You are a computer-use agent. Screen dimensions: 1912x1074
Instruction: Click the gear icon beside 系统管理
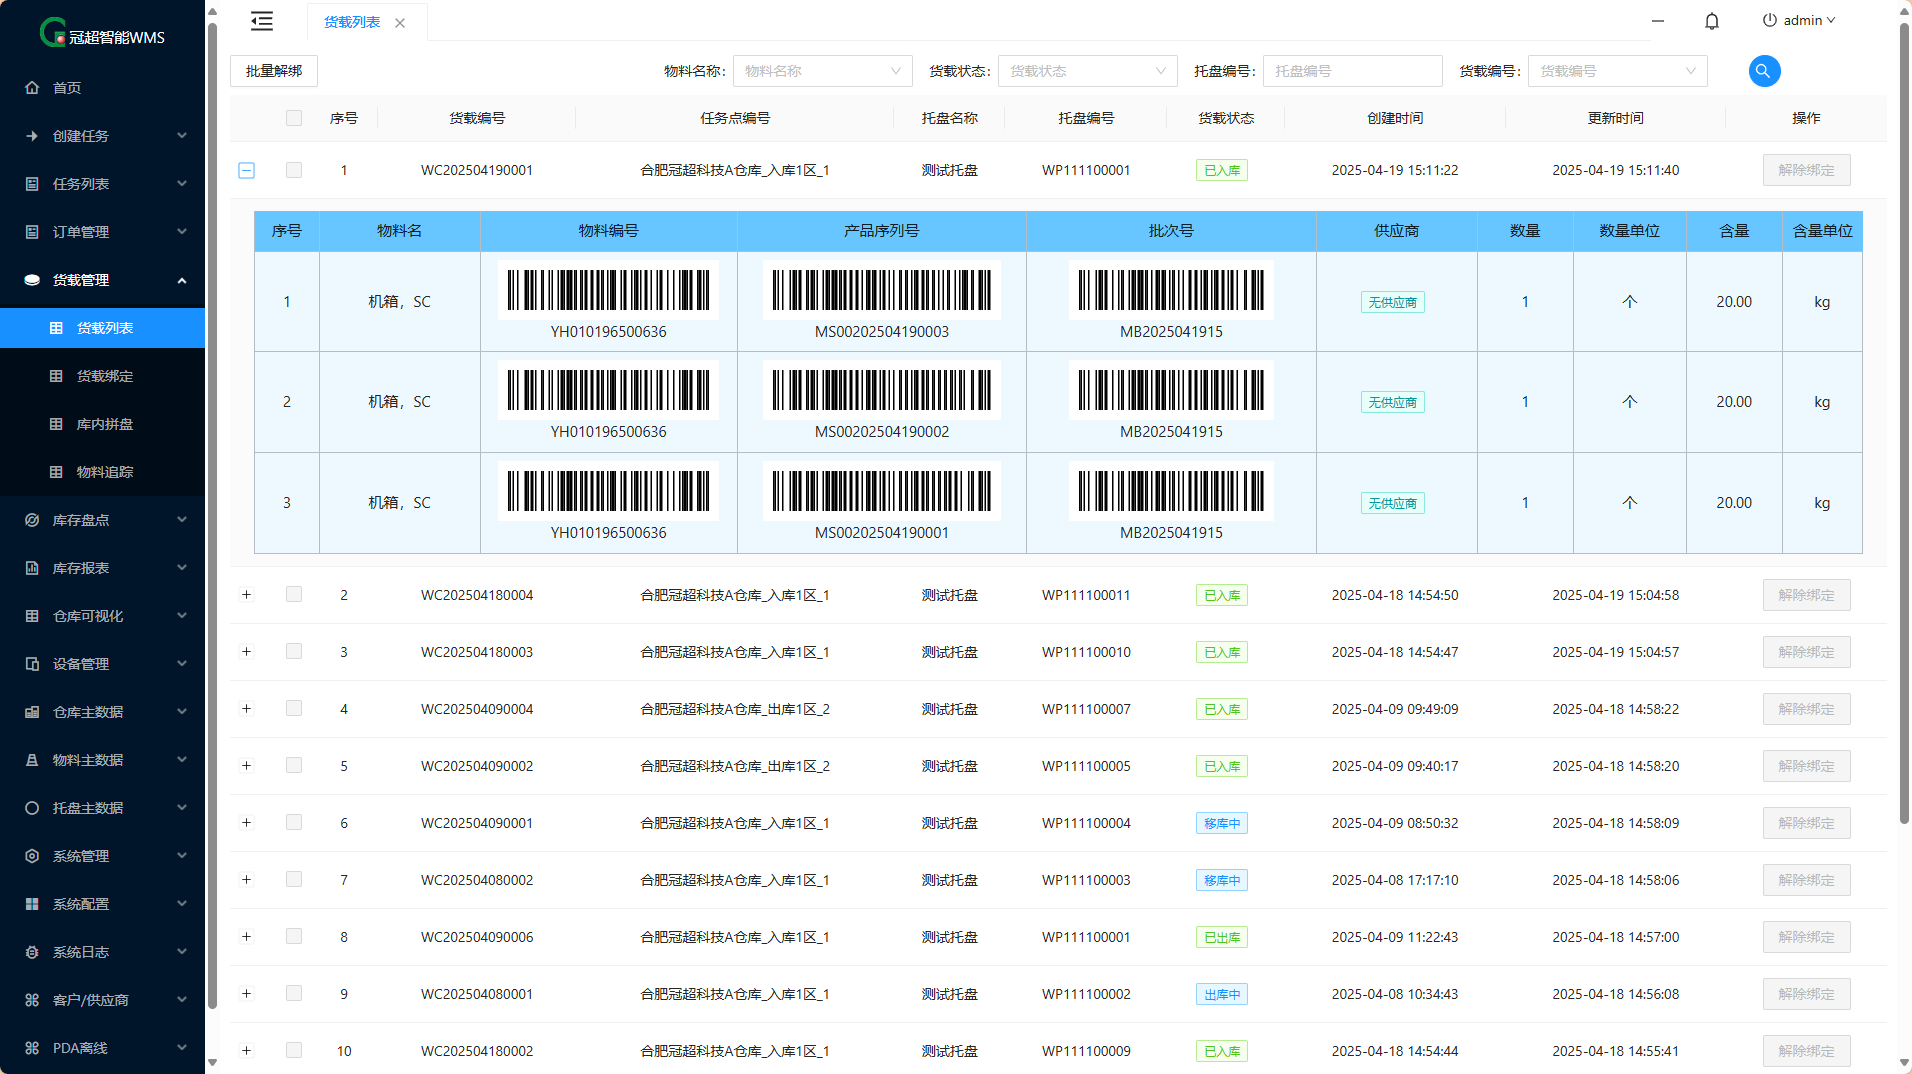click(32, 856)
